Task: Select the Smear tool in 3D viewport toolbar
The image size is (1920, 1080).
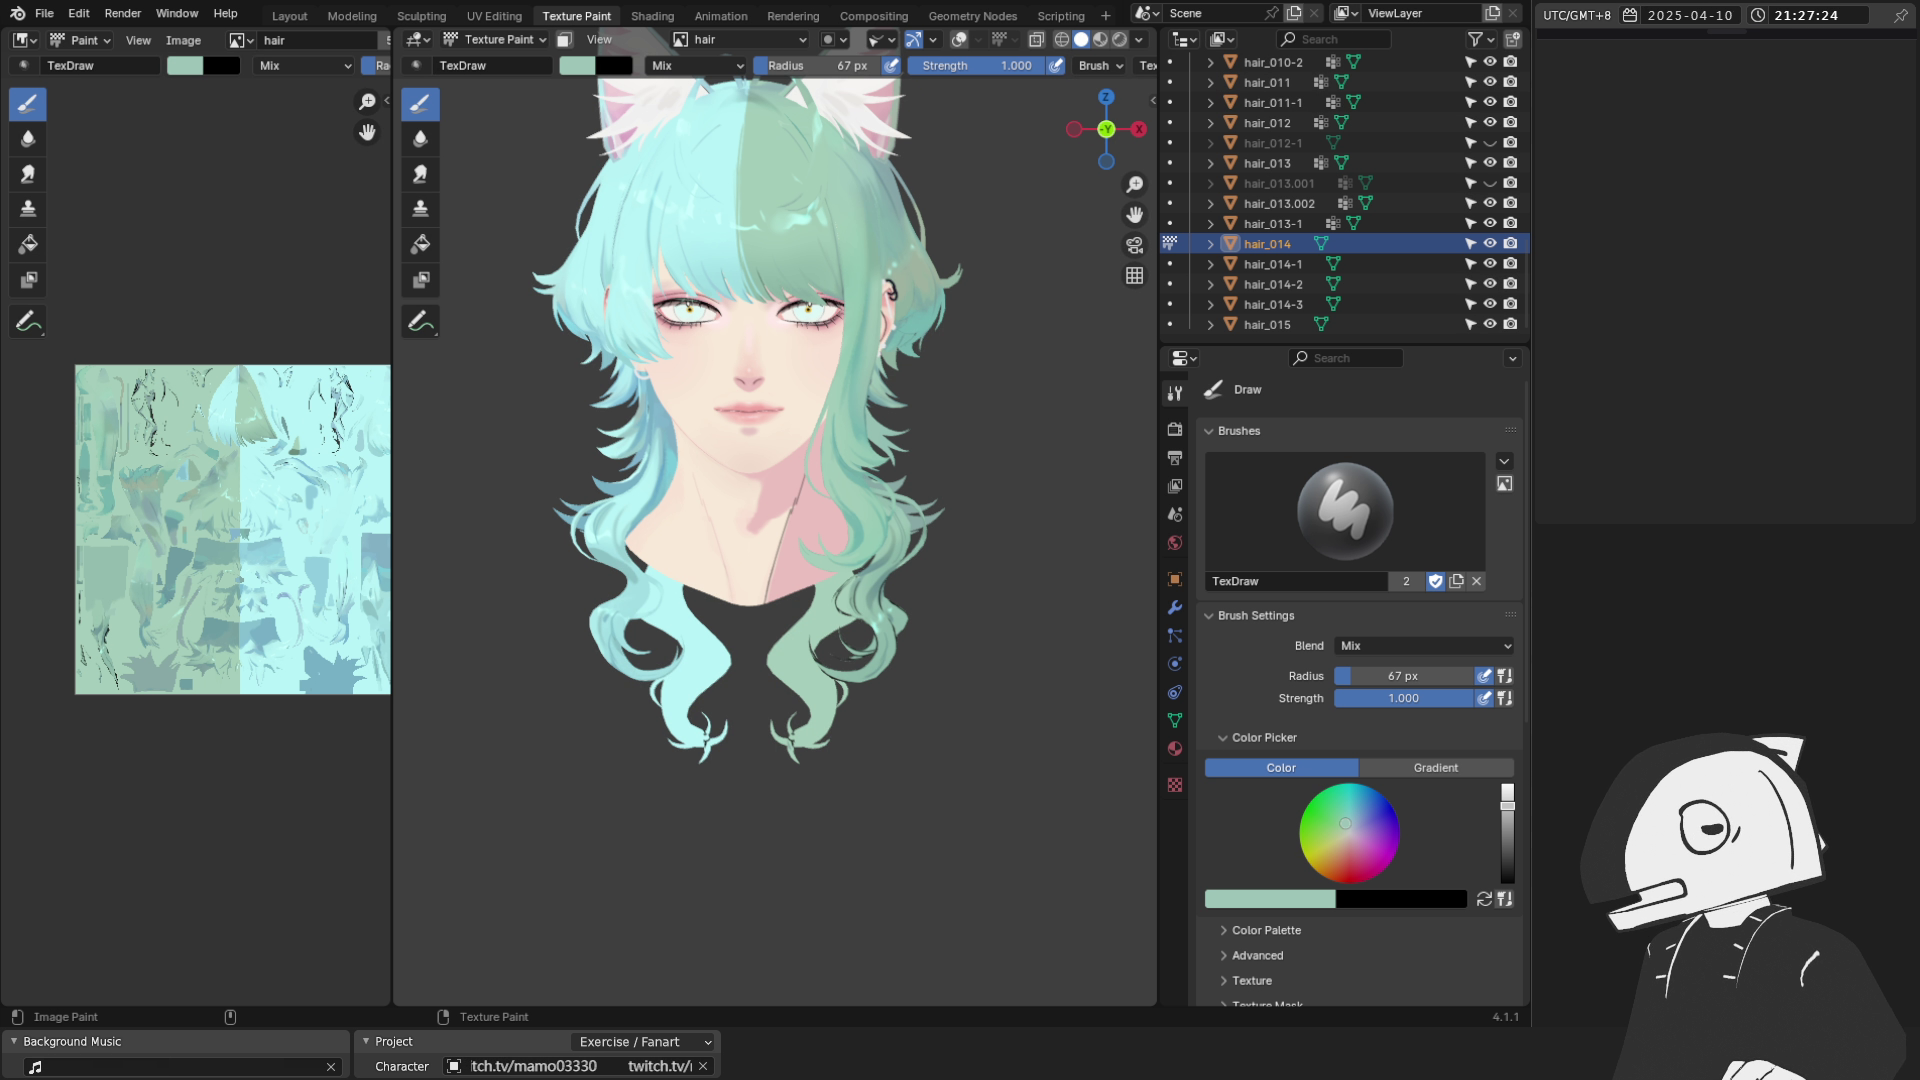Action: click(420, 174)
